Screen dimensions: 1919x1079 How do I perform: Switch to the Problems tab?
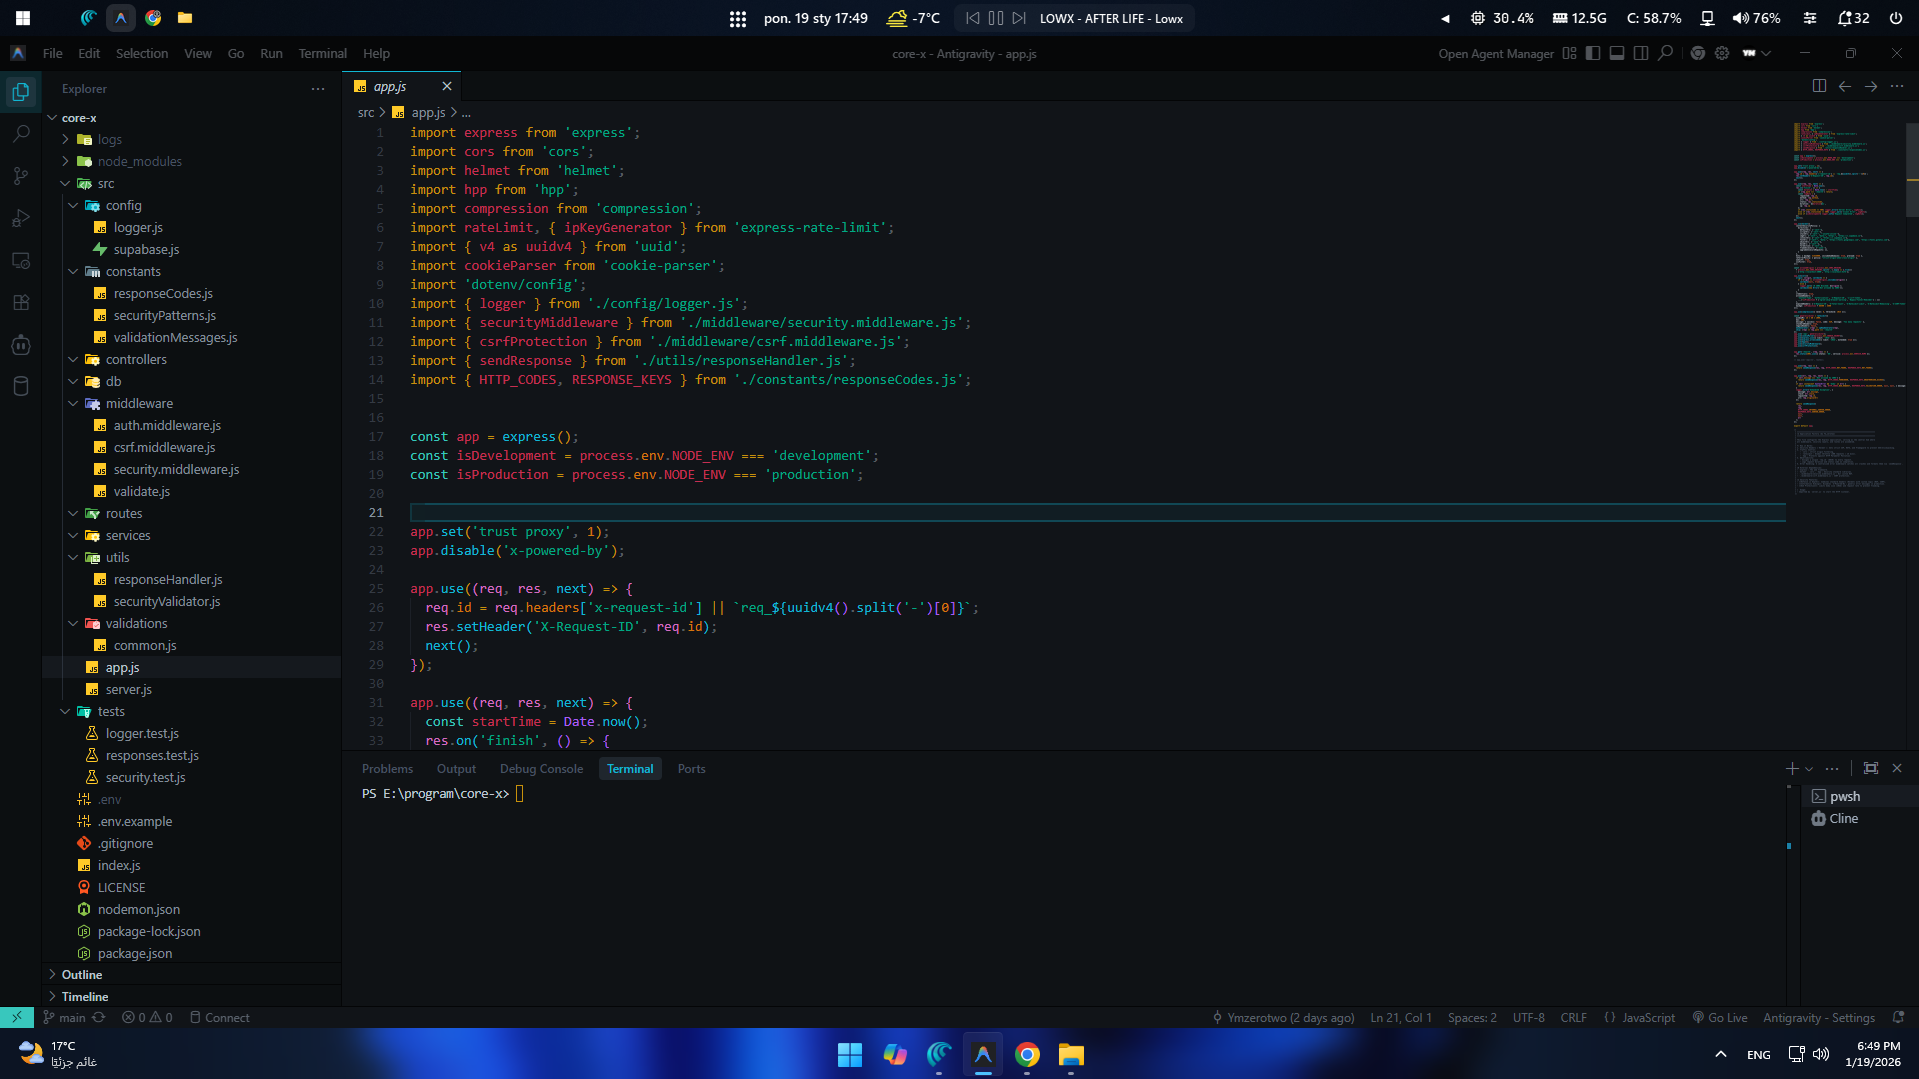[387, 769]
